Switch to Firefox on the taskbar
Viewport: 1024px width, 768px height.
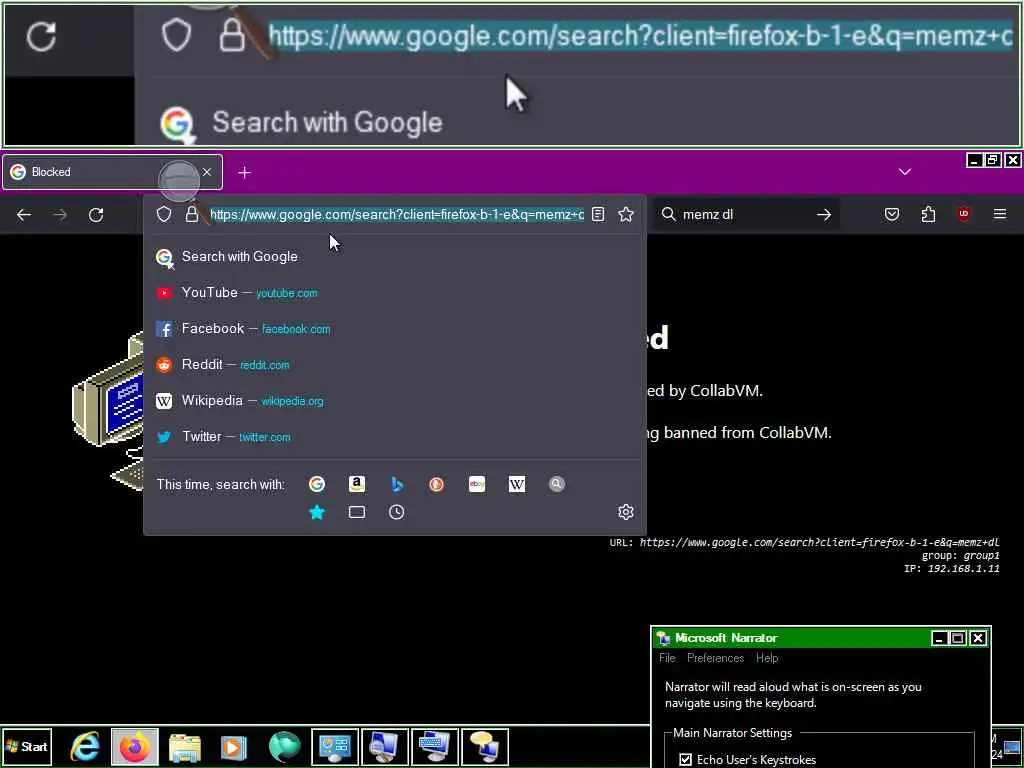click(x=135, y=746)
